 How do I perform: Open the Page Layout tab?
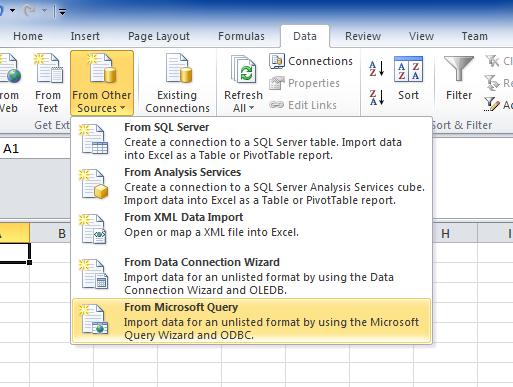159,36
